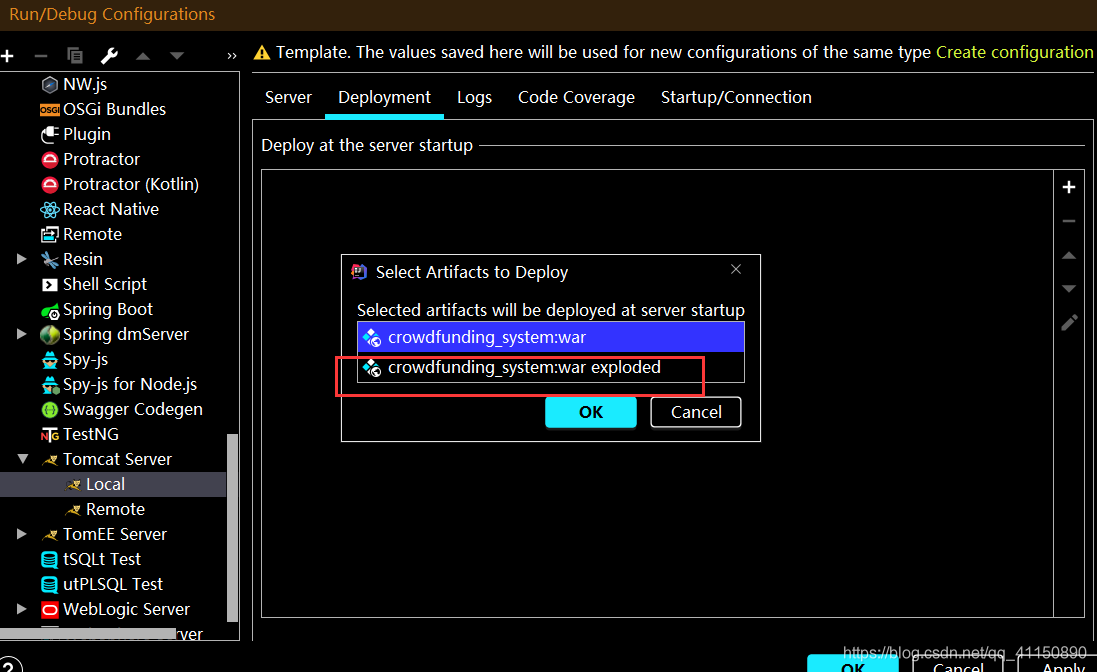This screenshot has height=672, width=1097.
Task: Open the Code Coverage tab
Action: (x=576, y=97)
